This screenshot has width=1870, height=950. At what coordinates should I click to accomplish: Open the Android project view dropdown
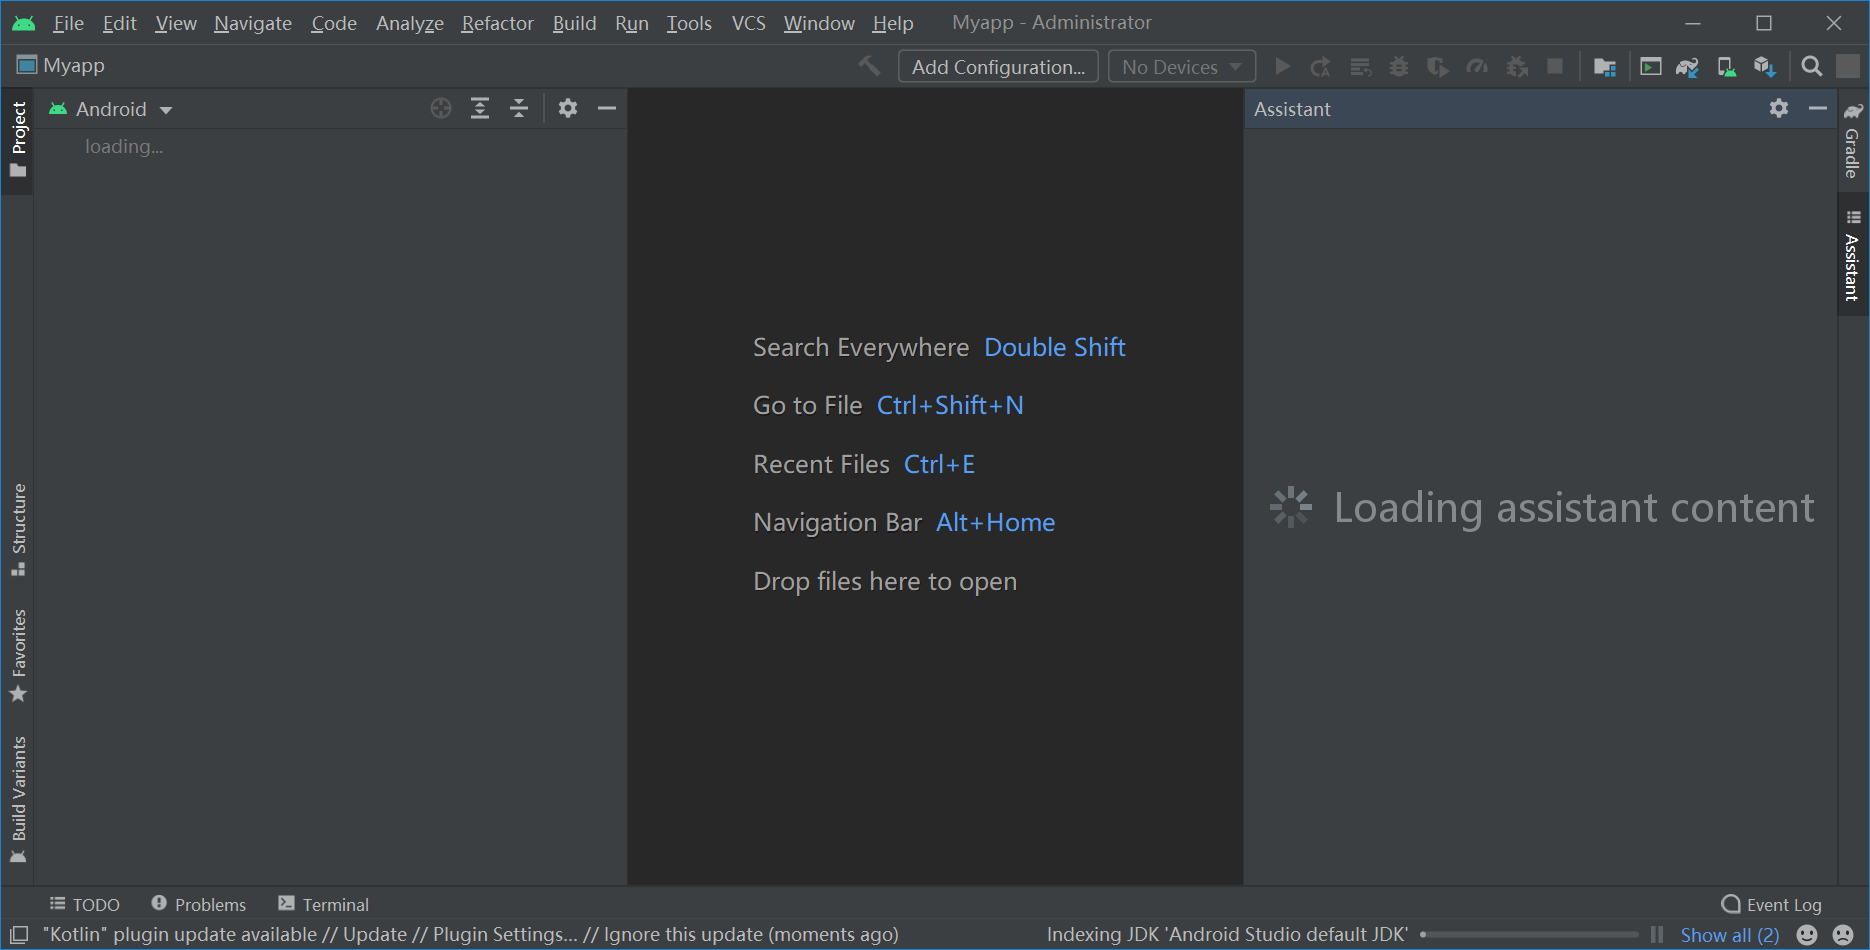111,109
